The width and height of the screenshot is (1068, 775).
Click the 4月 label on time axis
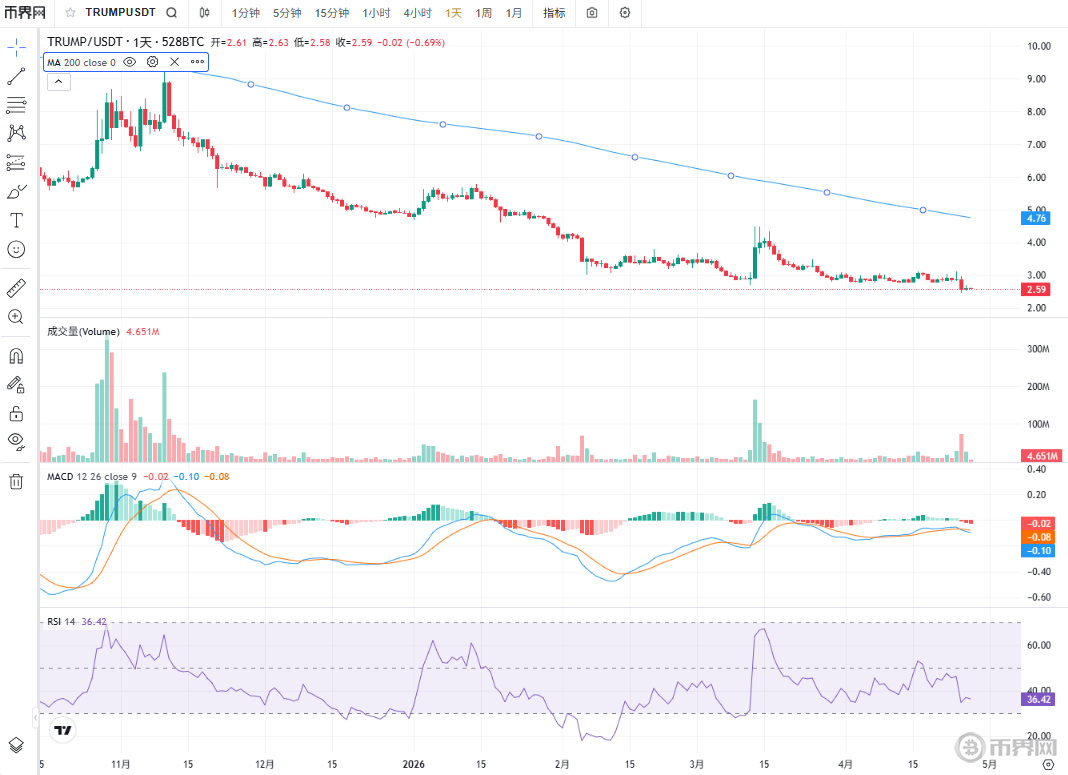(845, 764)
